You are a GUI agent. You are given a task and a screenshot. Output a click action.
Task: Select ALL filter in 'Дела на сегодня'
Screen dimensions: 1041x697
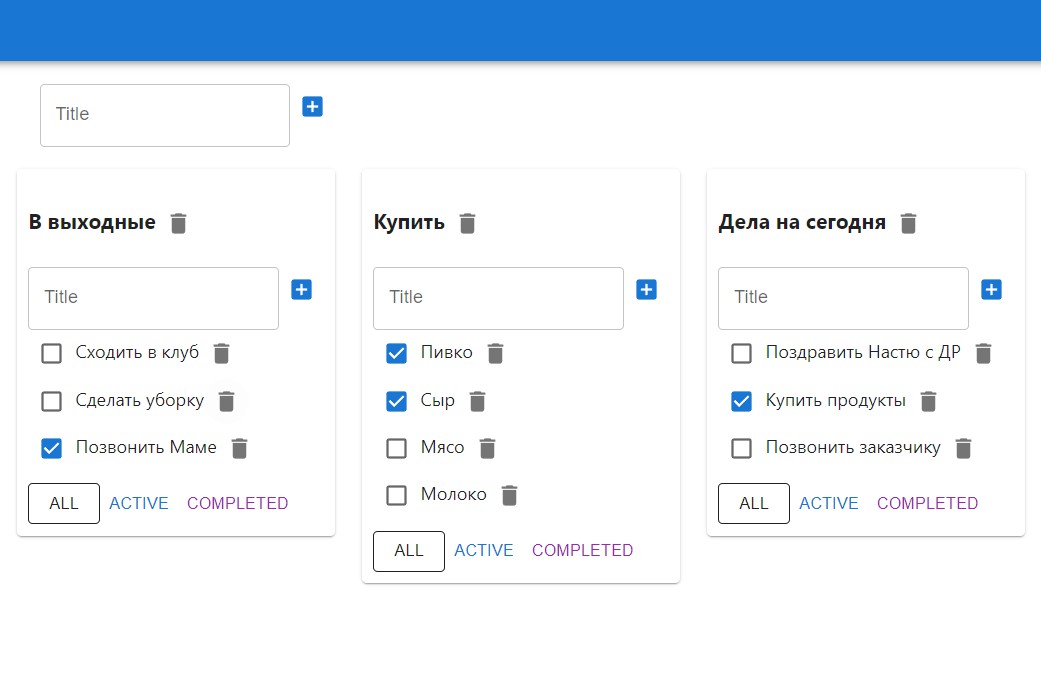pos(754,503)
